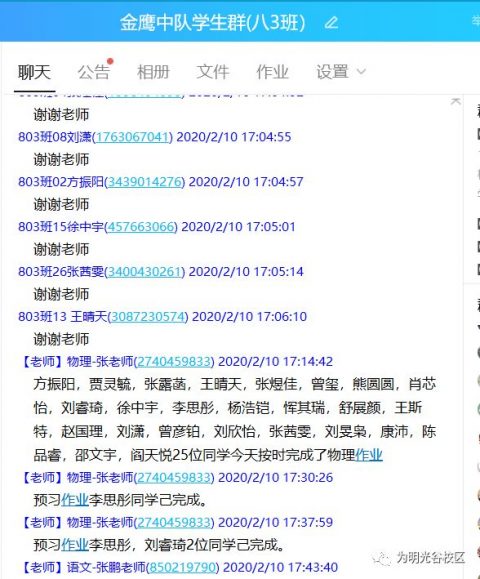The image size is (480, 579).
Task: Open 物理-张老师 number link at 17:14:42
Action: tap(174, 362)
